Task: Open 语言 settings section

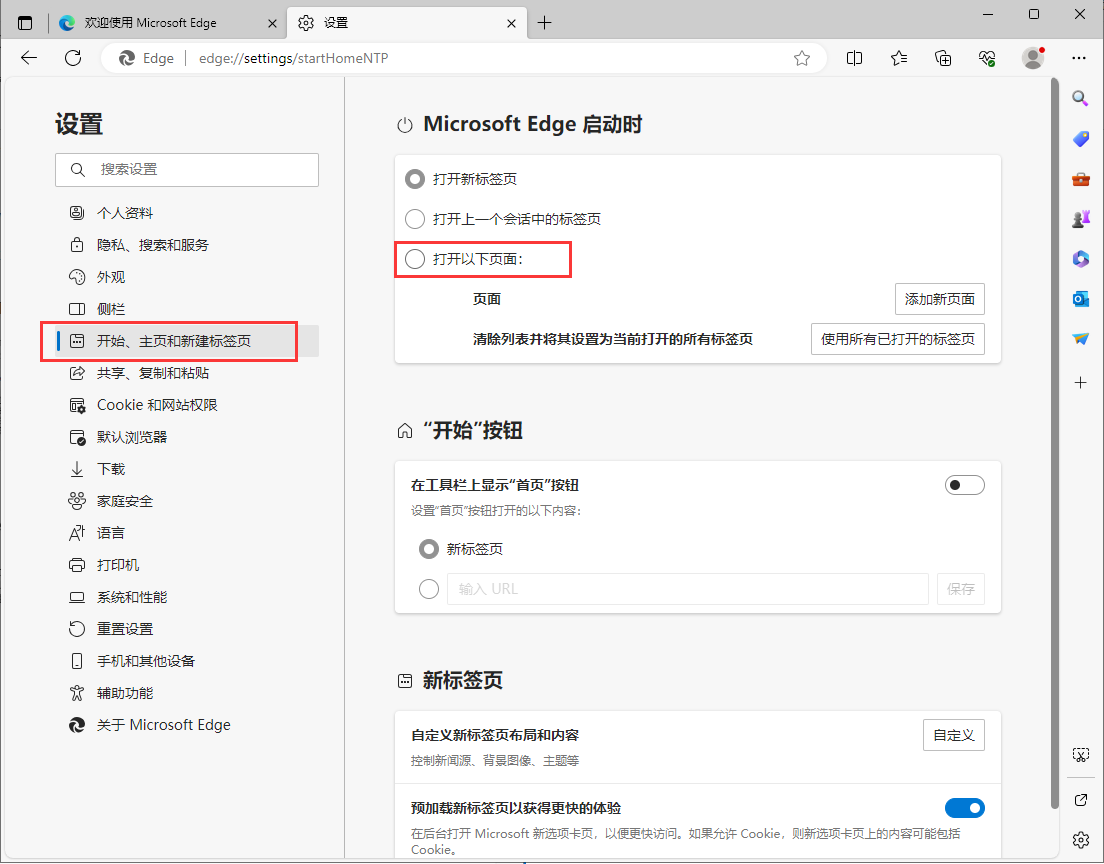Action: [187, 533]
